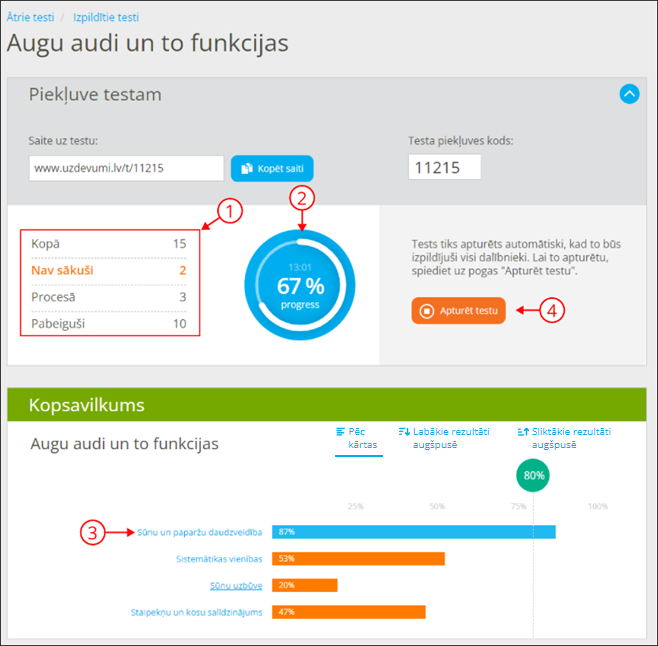This screenshot has width=658, height=646.
Task: Open the Ātrie testi breadcrumb link
Action: (30, 17)
